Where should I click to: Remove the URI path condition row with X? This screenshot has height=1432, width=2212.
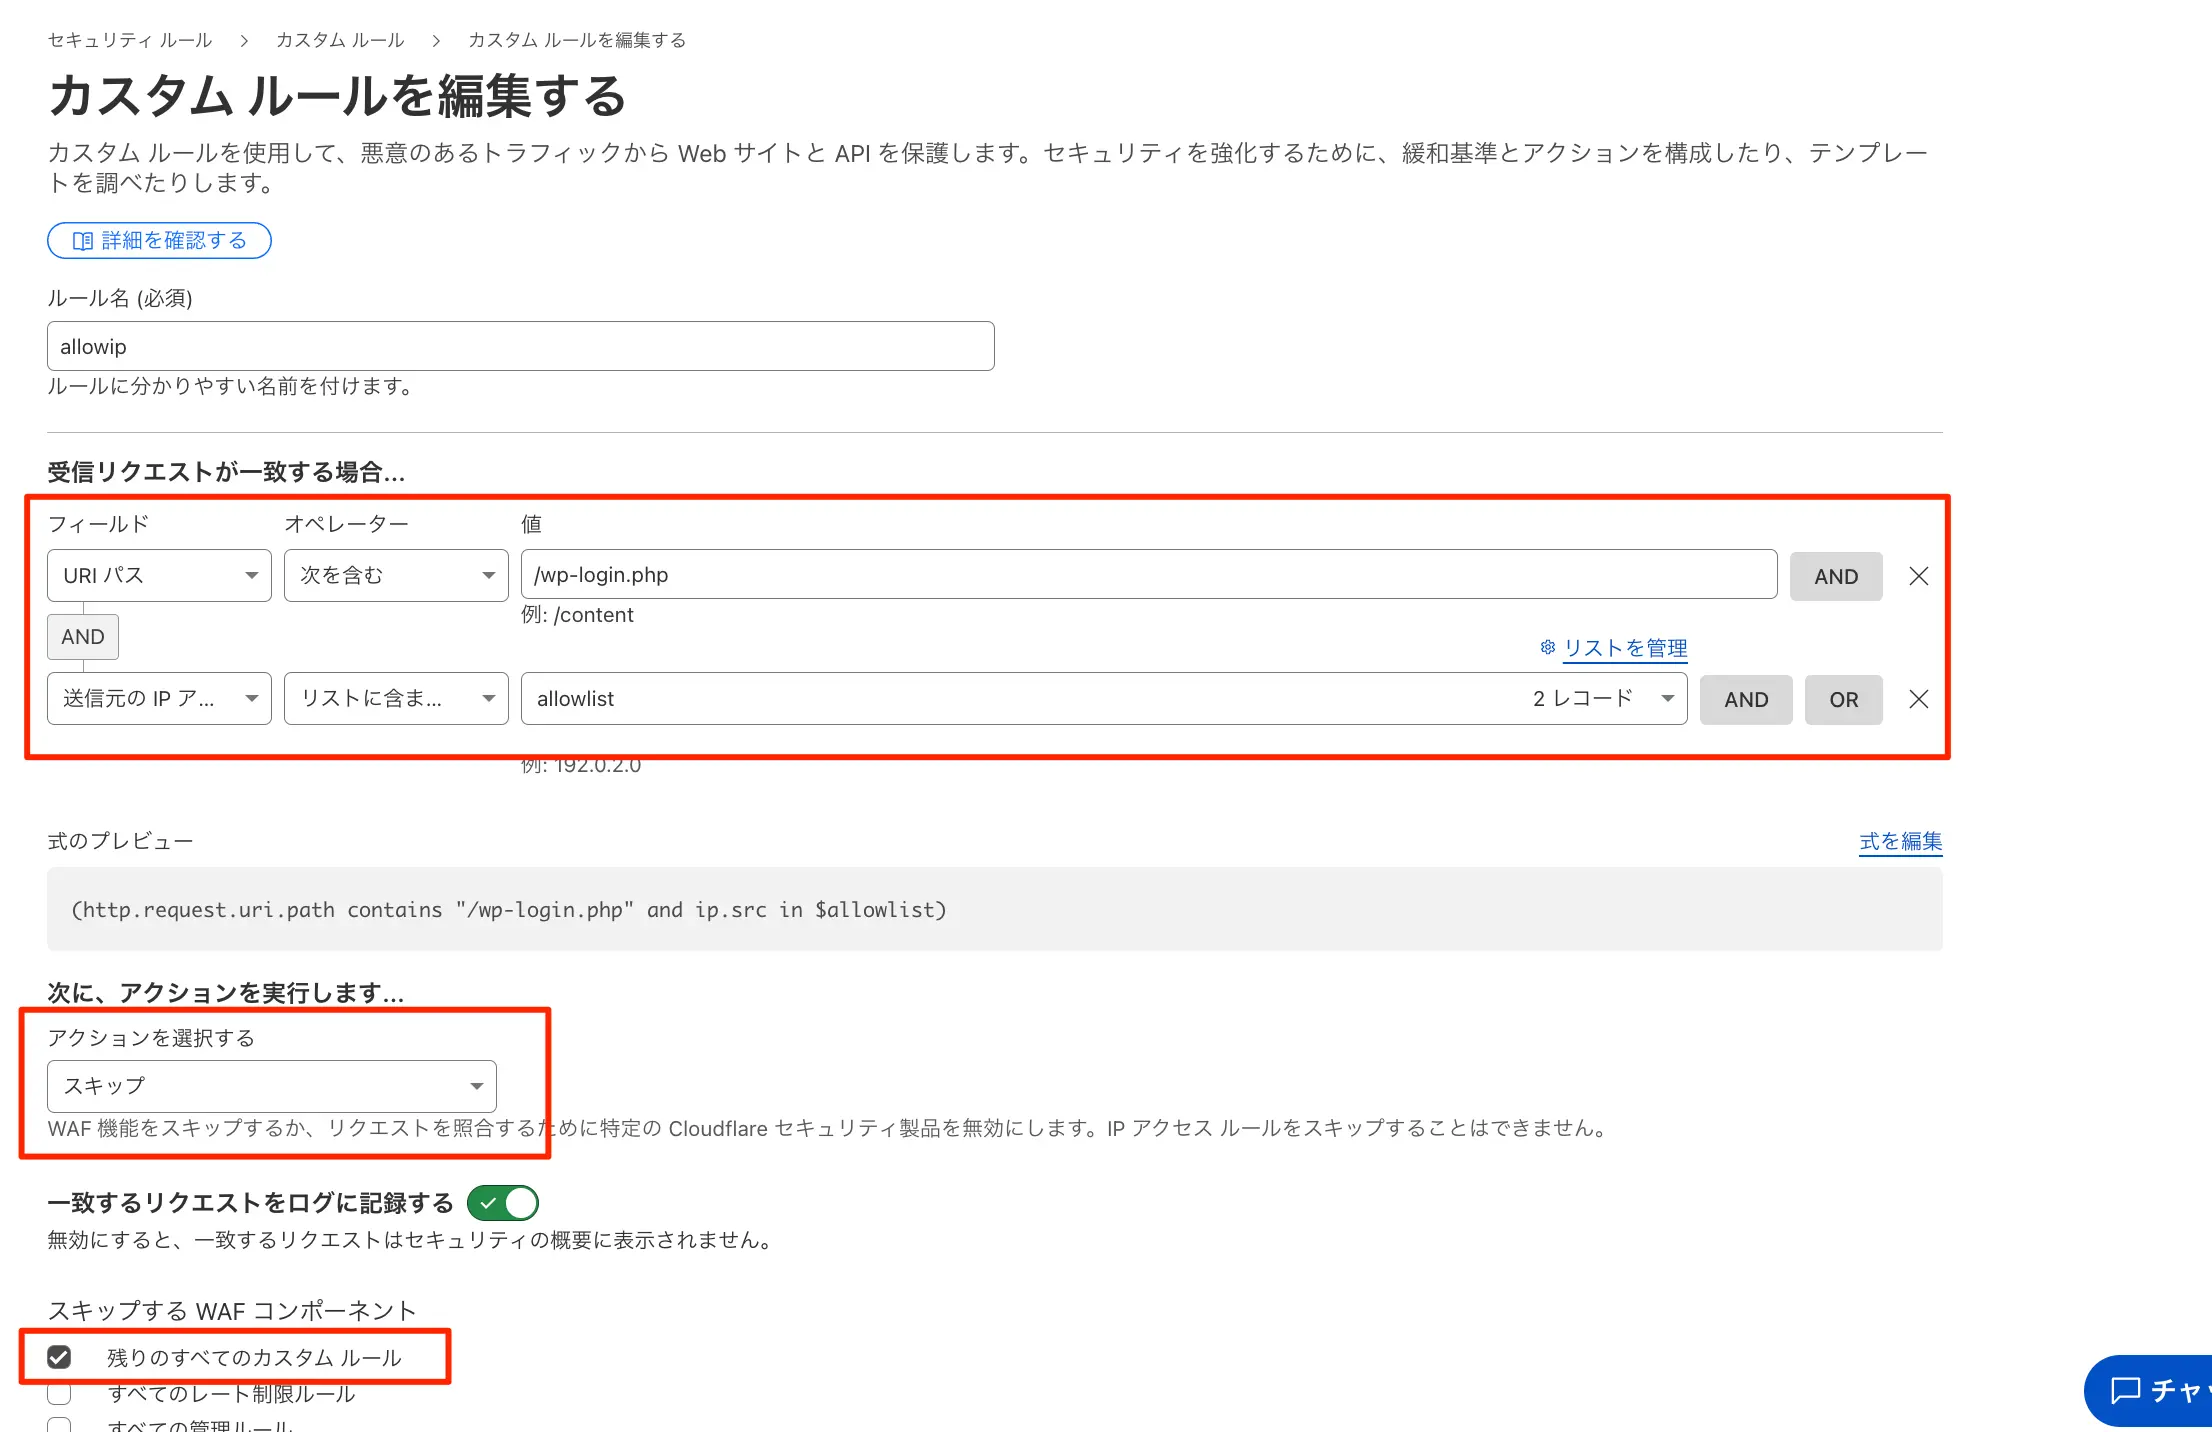(1918, 576)
